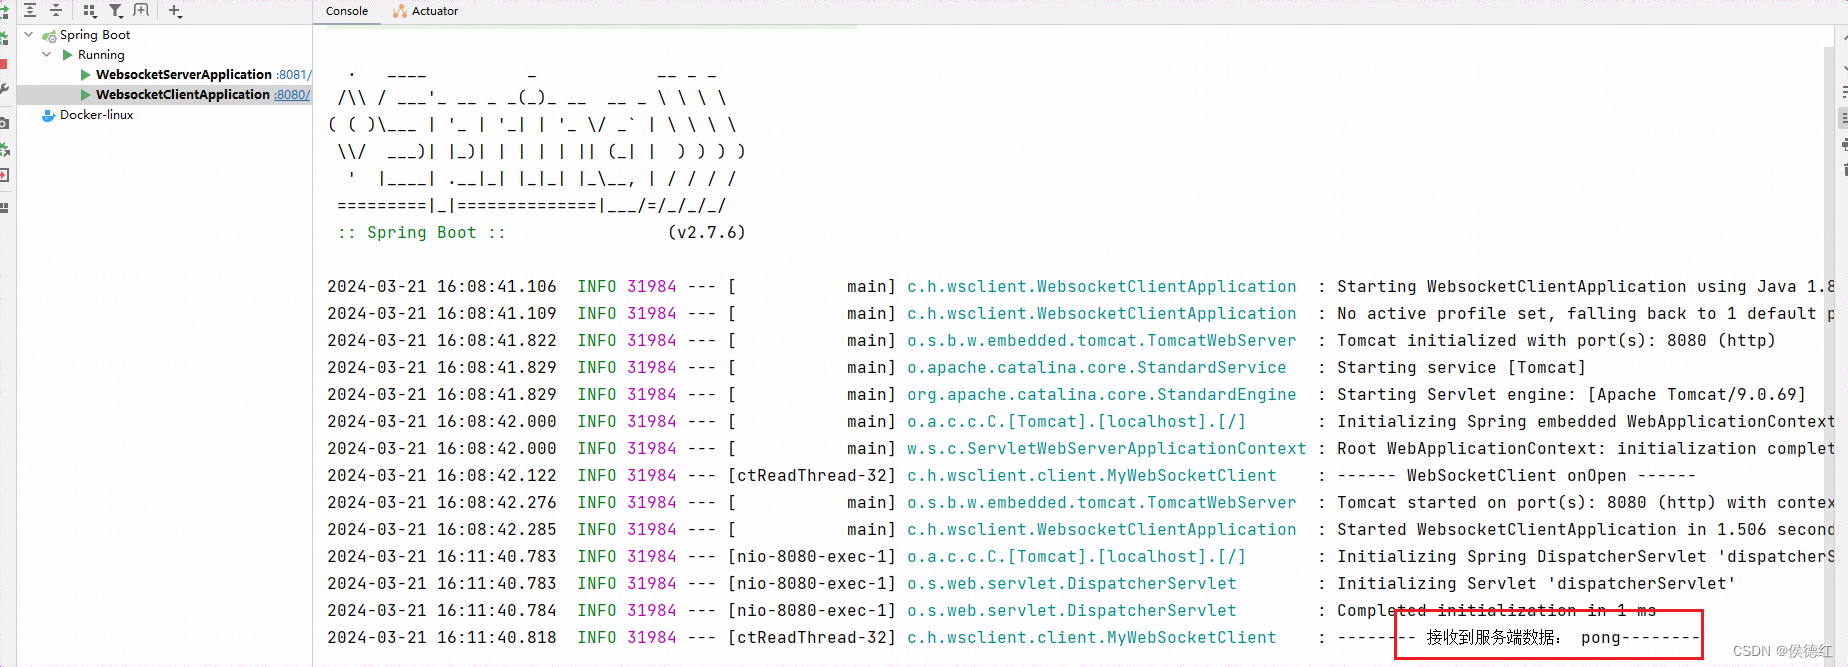Image resolution: width=1848 pixels, height=667 pixels.
Task: Click the ':: Spring Boot ::' banner text
Action: click(x=422, y=232)
